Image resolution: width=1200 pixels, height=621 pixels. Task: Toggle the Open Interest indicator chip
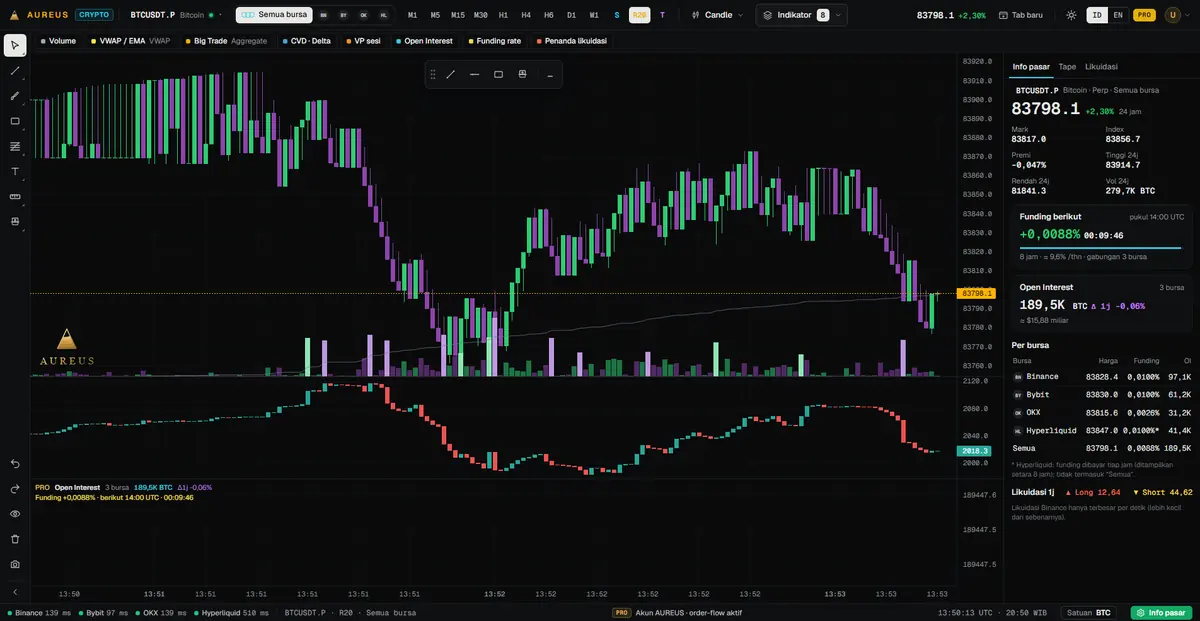(x=425, y=41)
